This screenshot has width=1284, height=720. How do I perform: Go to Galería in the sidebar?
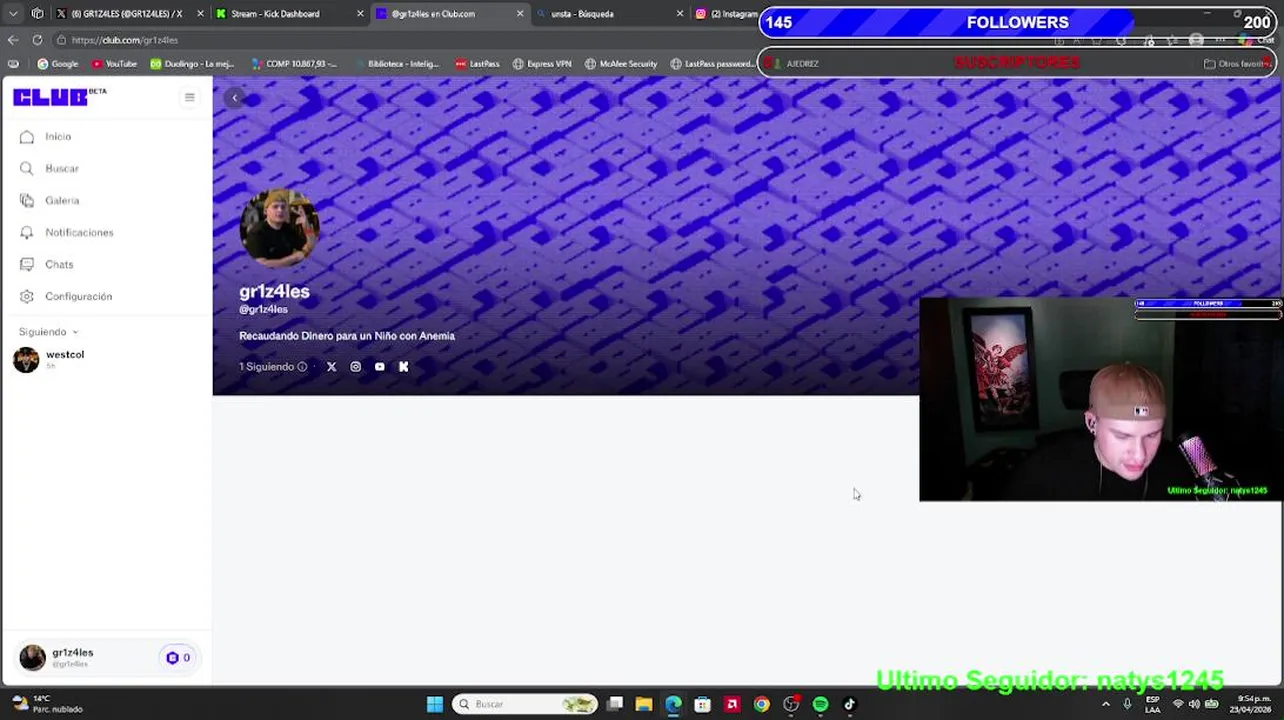click(61, 200)
